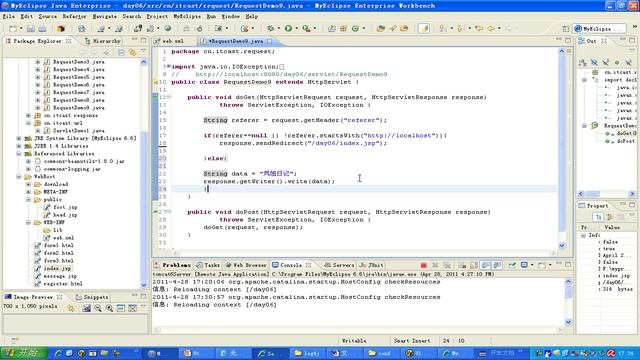Collapse the WebRoot folder node
This screenshot has height=360, width=640.
coord(19,177)
